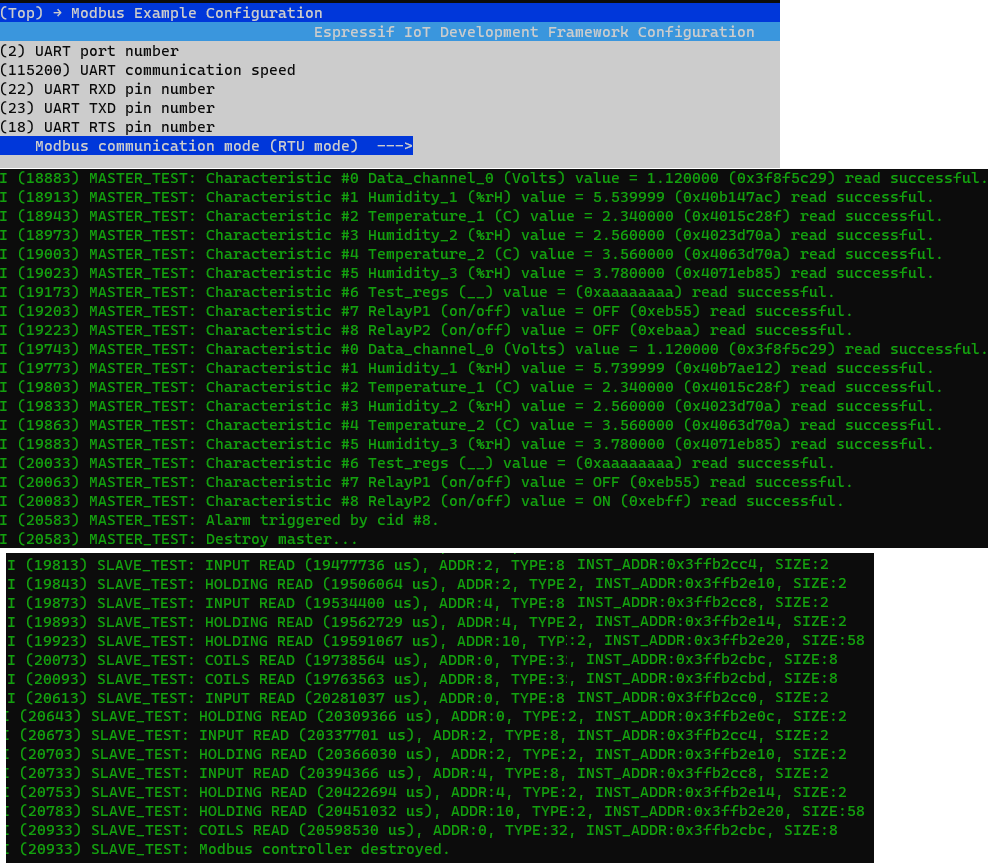Select (22) UART RXD pin number entry

point(107,89)
